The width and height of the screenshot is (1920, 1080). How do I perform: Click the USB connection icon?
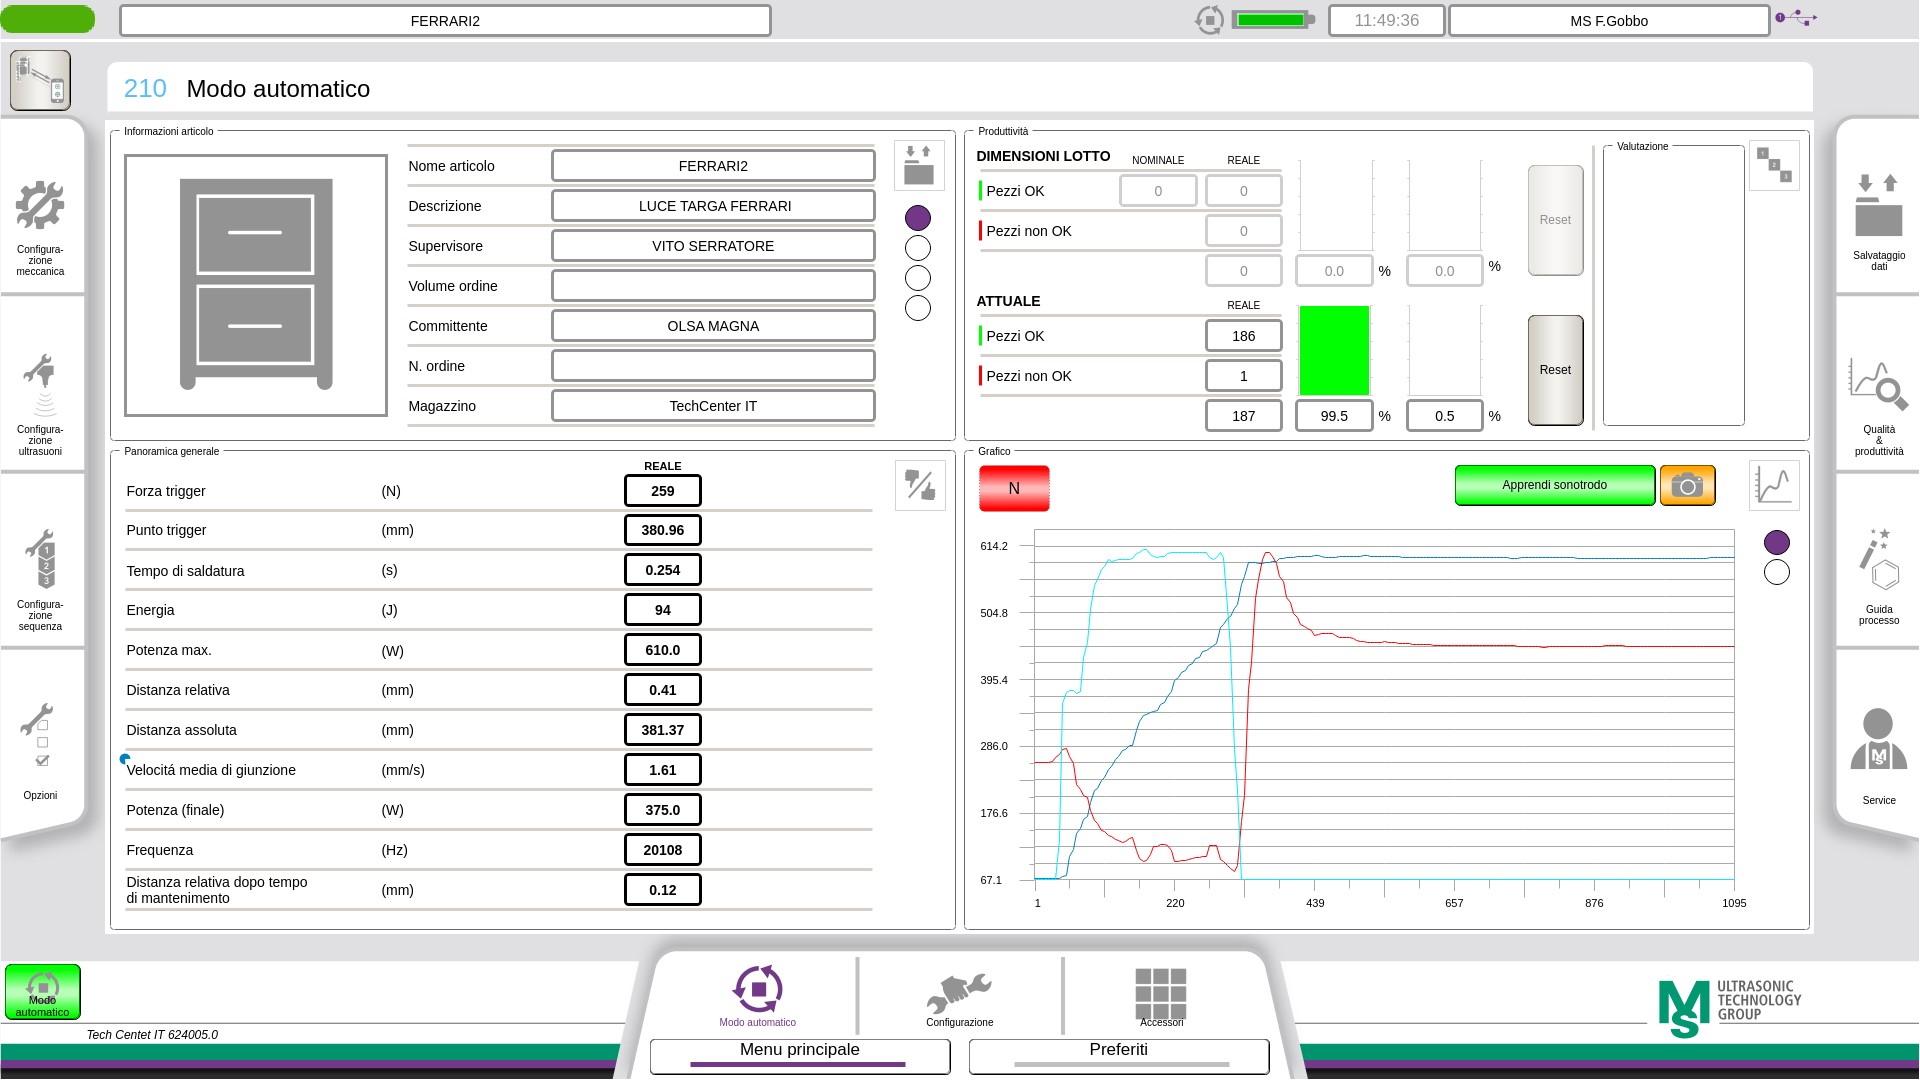coord(1796,18)
